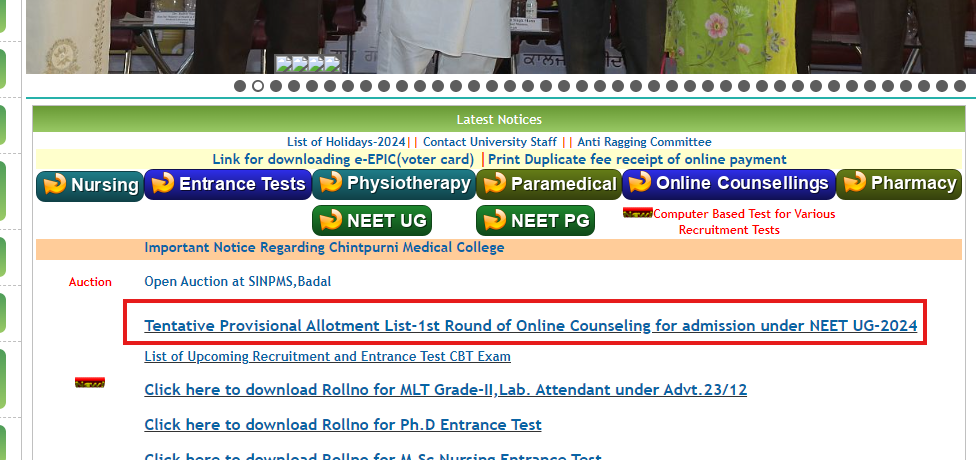Open Rollno download for Ph.D Entrance Test
Image resolution: width=977 pixels, height=460 pixels.
coord(343,425)
